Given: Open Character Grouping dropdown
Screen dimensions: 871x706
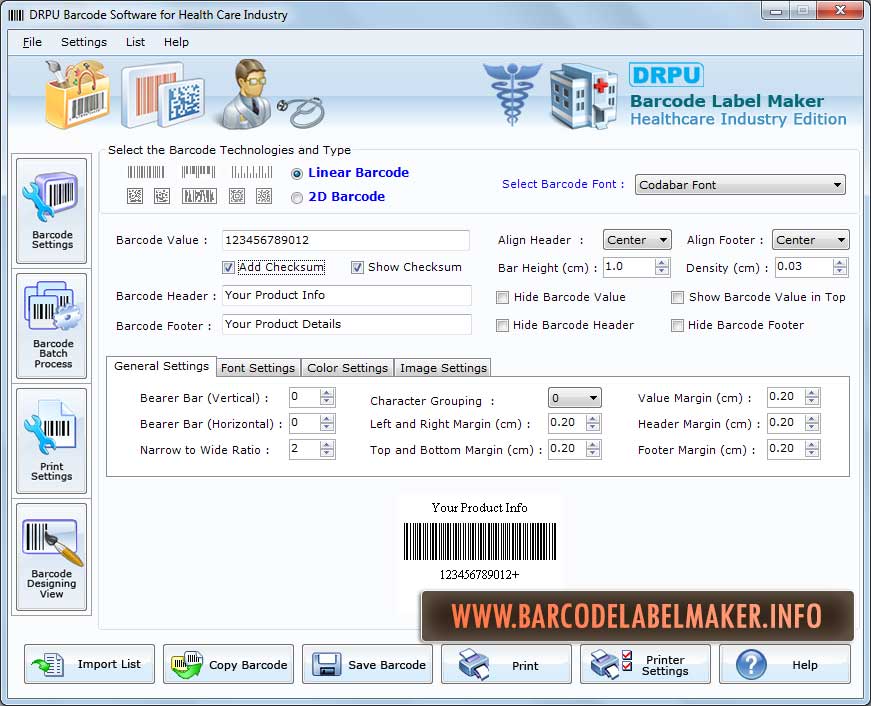Looking at the screenshot, I should click(574, 398).
